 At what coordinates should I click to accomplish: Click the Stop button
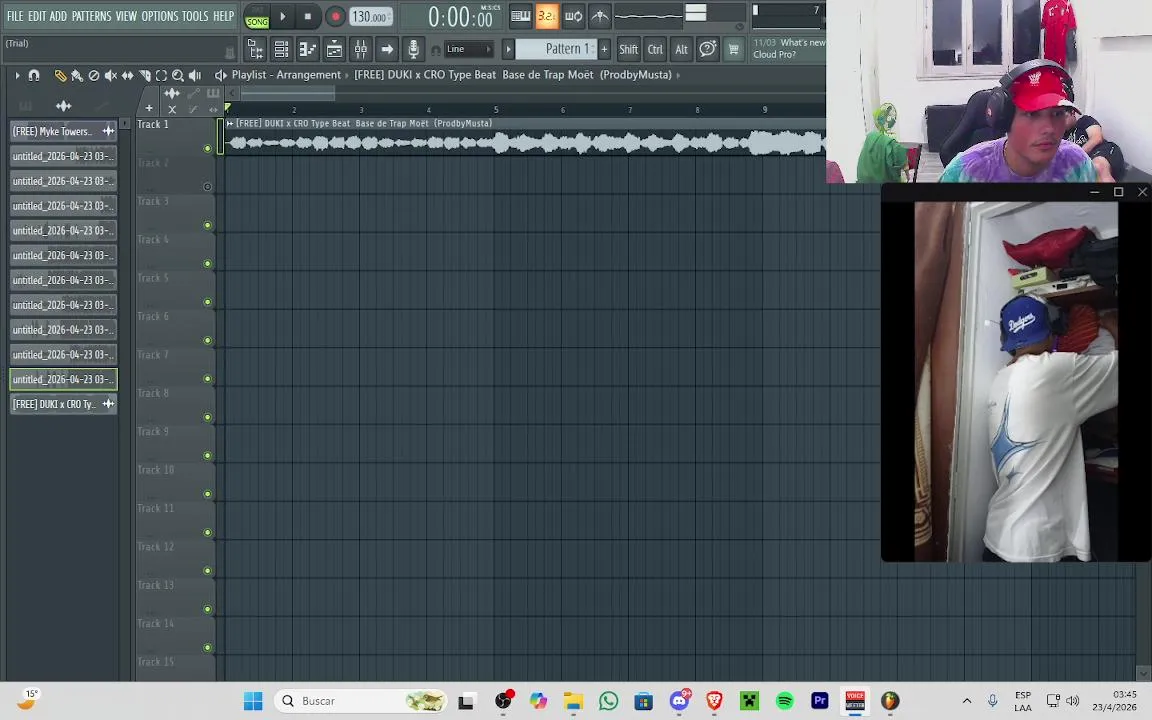(307, 16)
